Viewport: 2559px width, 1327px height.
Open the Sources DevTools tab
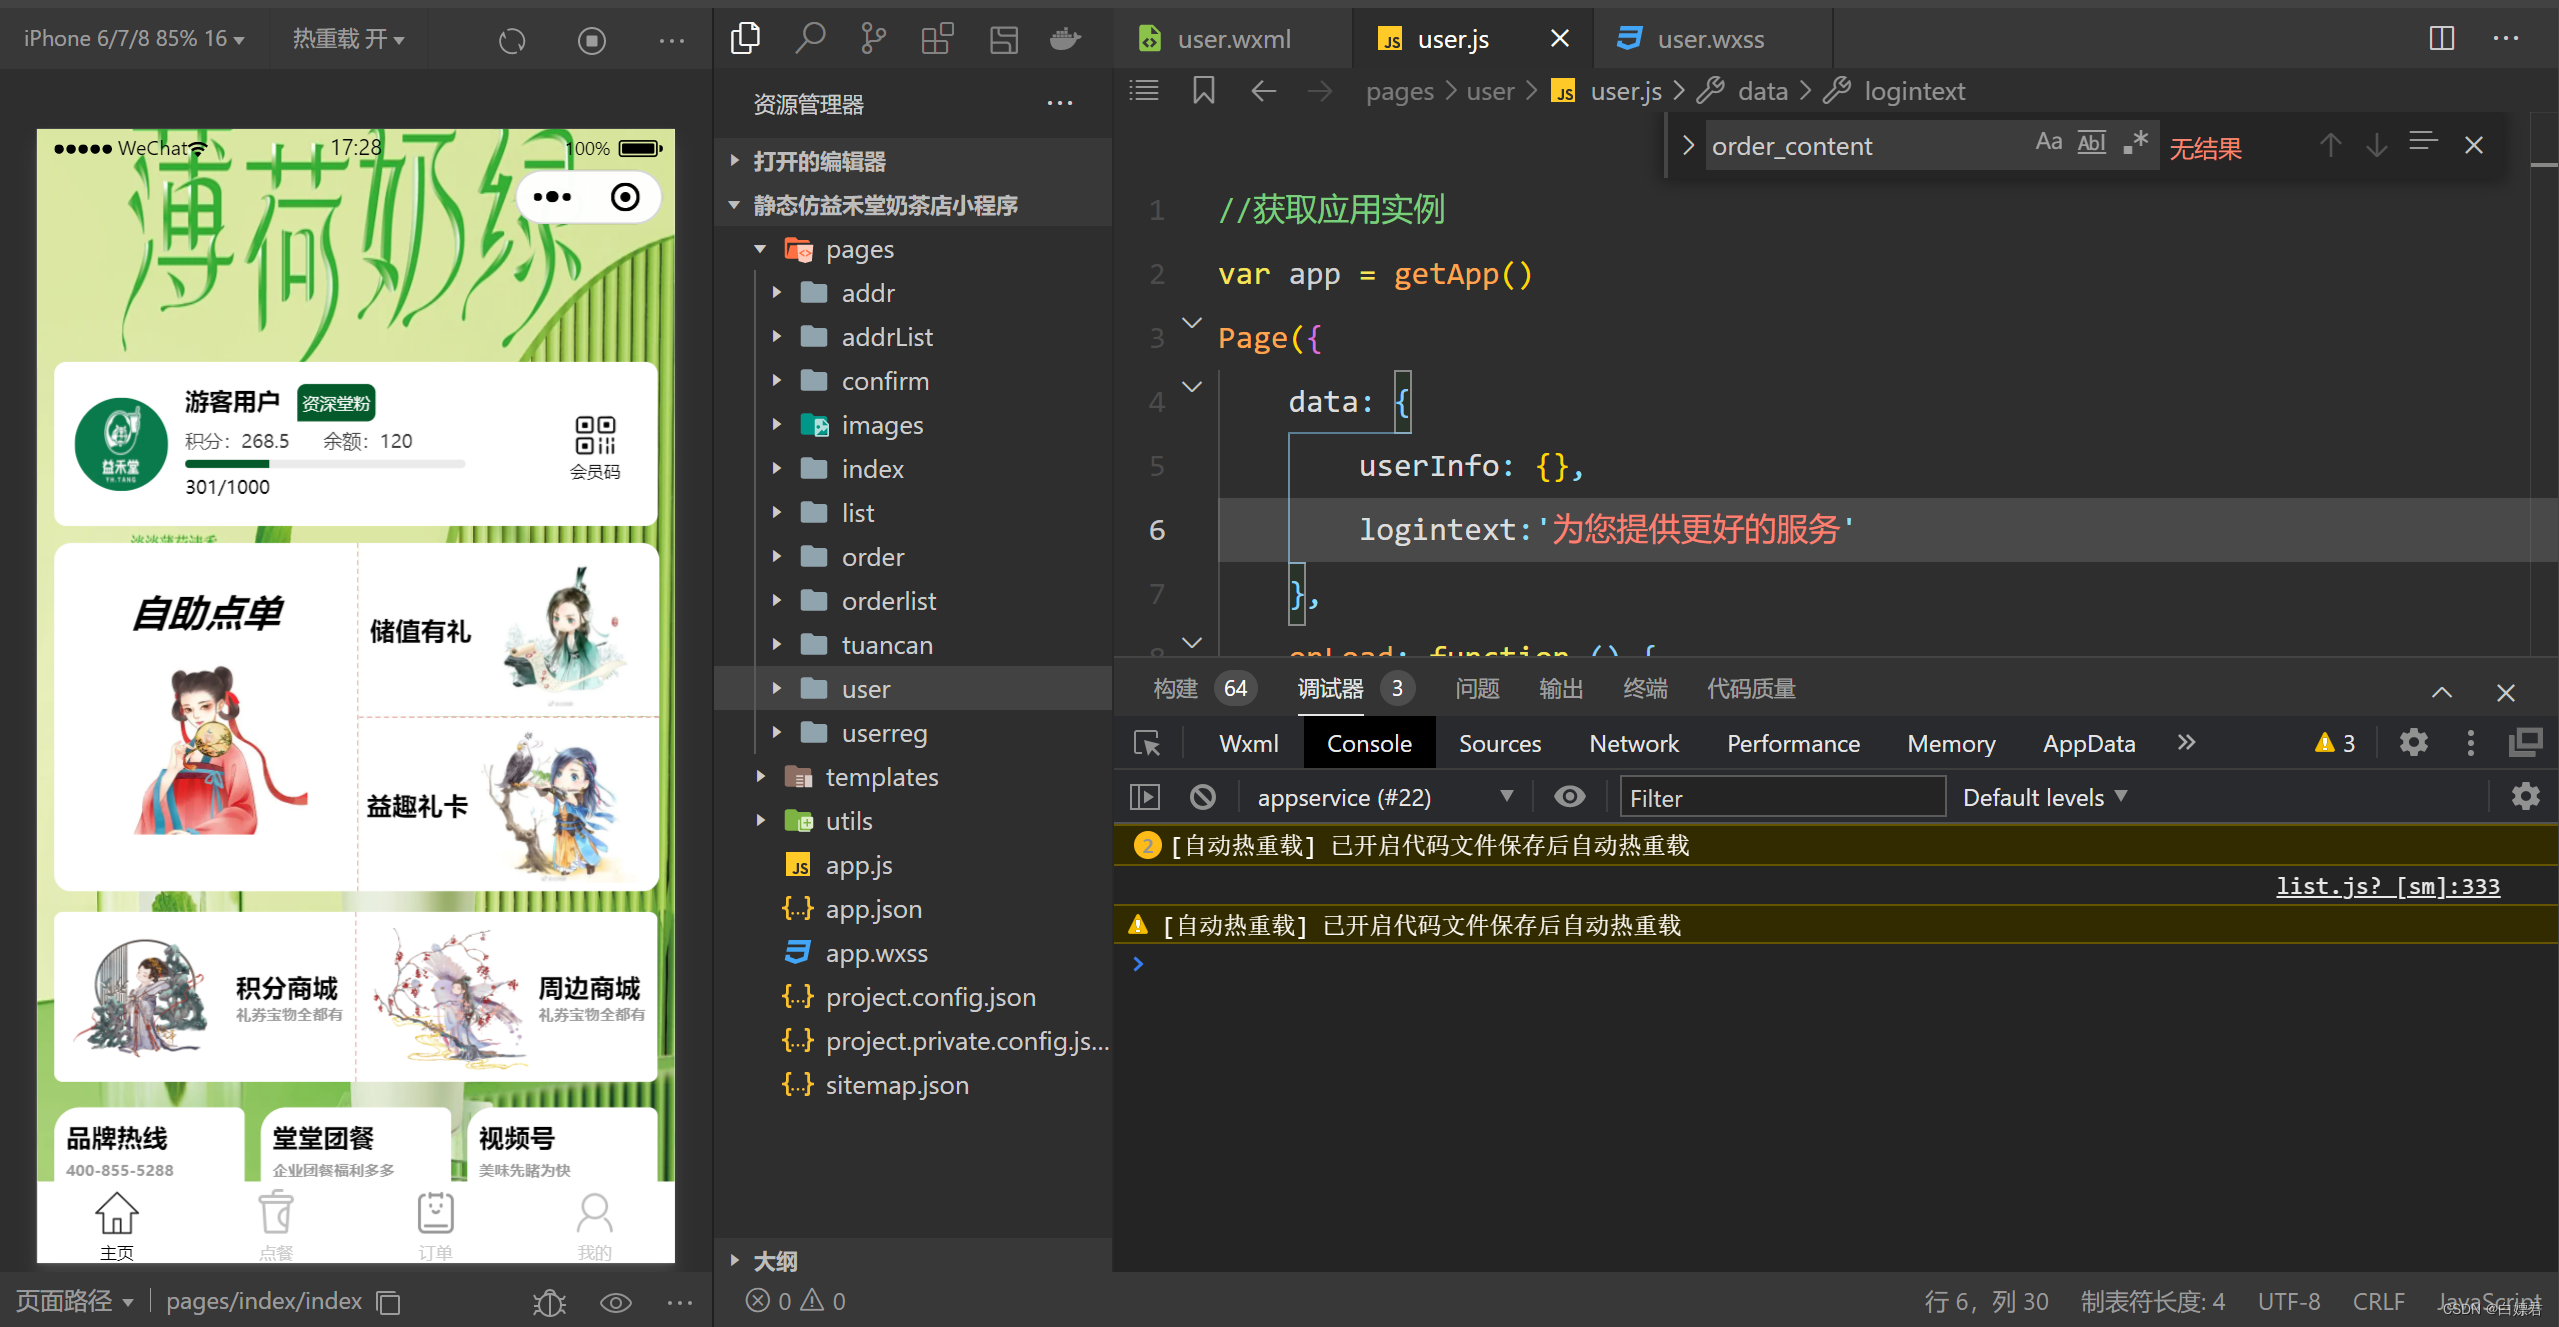click(x=1499, y=743)
